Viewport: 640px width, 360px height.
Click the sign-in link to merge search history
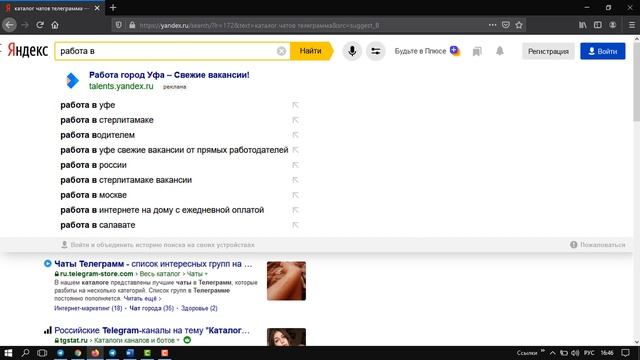[158, 245]
